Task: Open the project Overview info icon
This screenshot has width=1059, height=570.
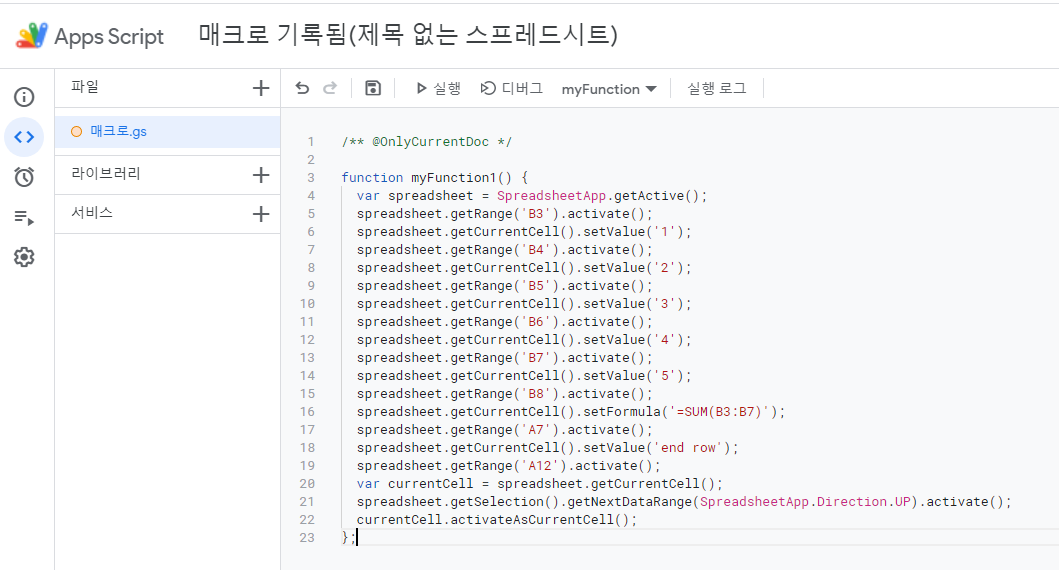Action: (x=24, y=97)
